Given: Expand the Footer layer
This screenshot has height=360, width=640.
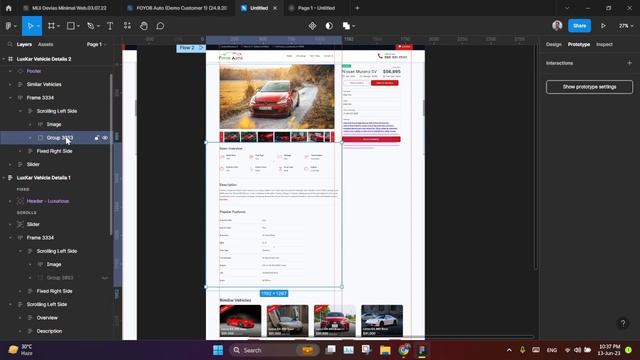Looking at the screenshot, I should tap(10, 71).
